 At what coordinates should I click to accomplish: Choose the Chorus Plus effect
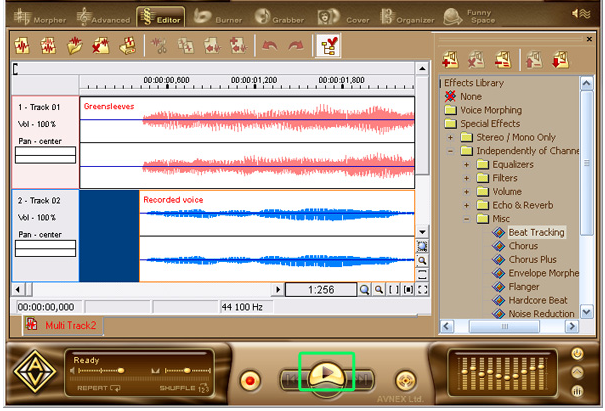[x=532, y=260]
